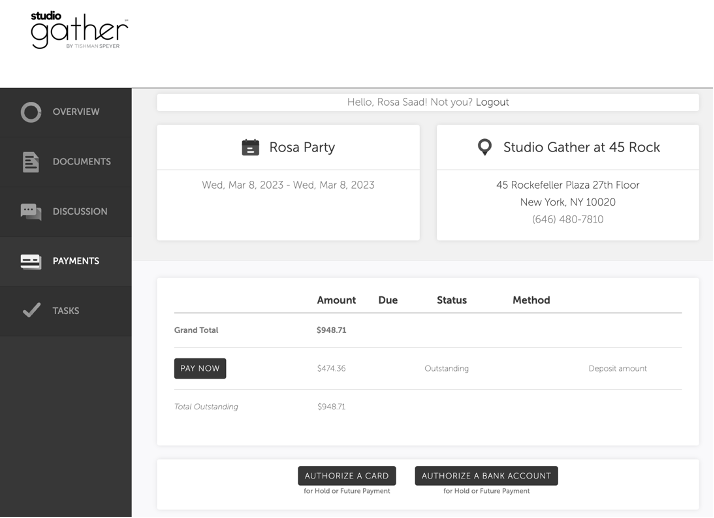
Task: Click Authorize a Card button
Action: [347, 476]
